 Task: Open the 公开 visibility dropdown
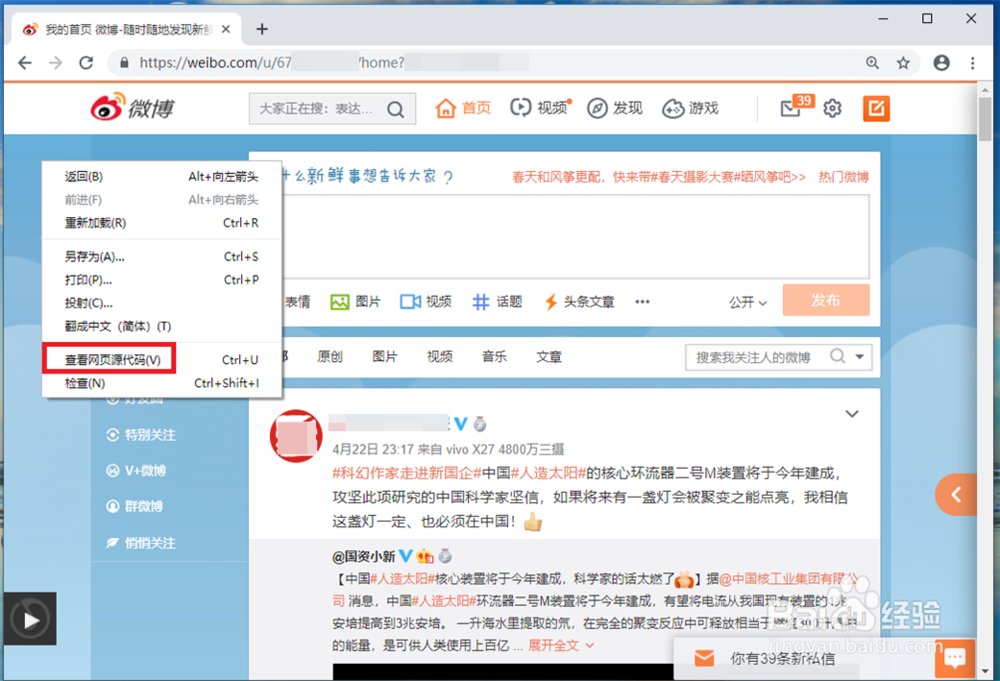coord(746,302)
